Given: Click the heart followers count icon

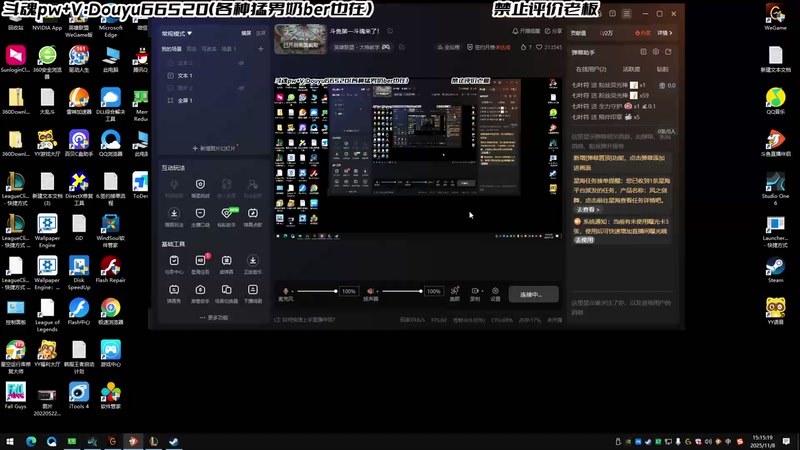Looking at the screenshot, I should (539, 47).
